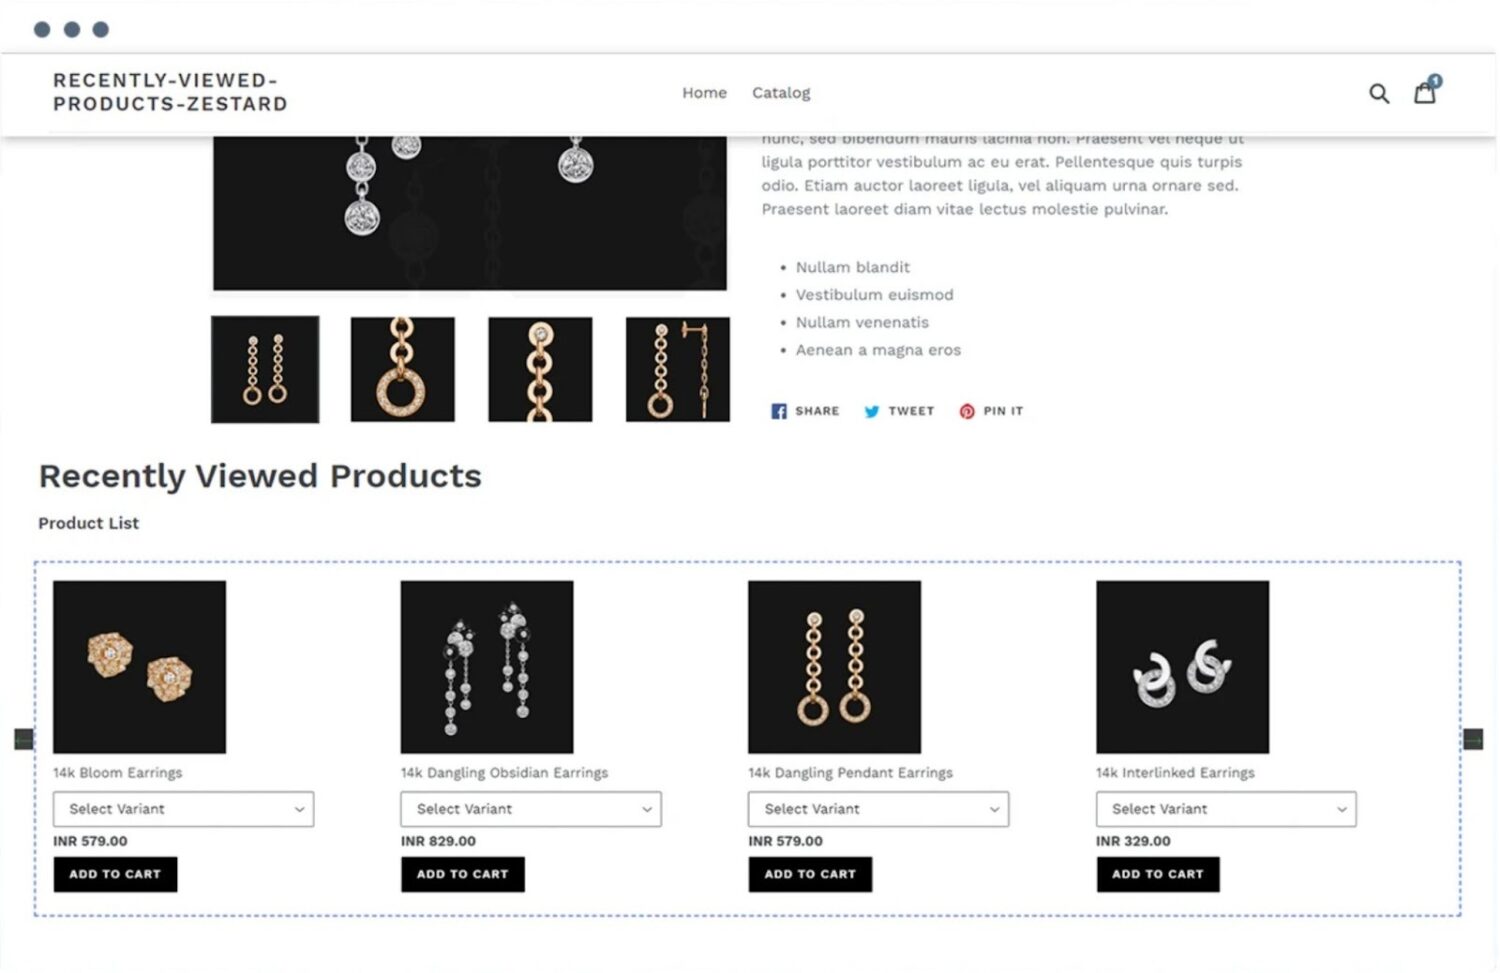Click the Recently-Viewed-Products-Zestard store logo
The width and height of the screenshot is (1500, 973).
pyautogui.click(x=170, y=92)
